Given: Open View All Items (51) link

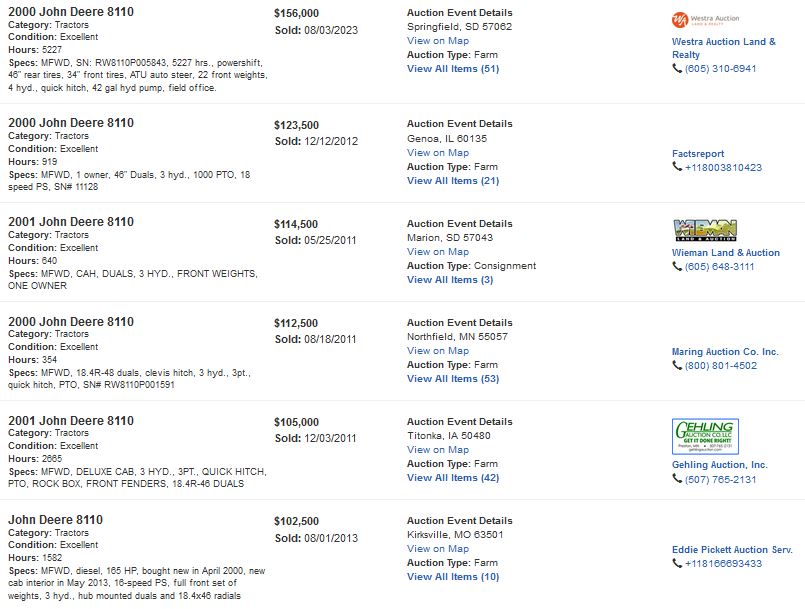Looking at the screenshot, I should [453, 69].
